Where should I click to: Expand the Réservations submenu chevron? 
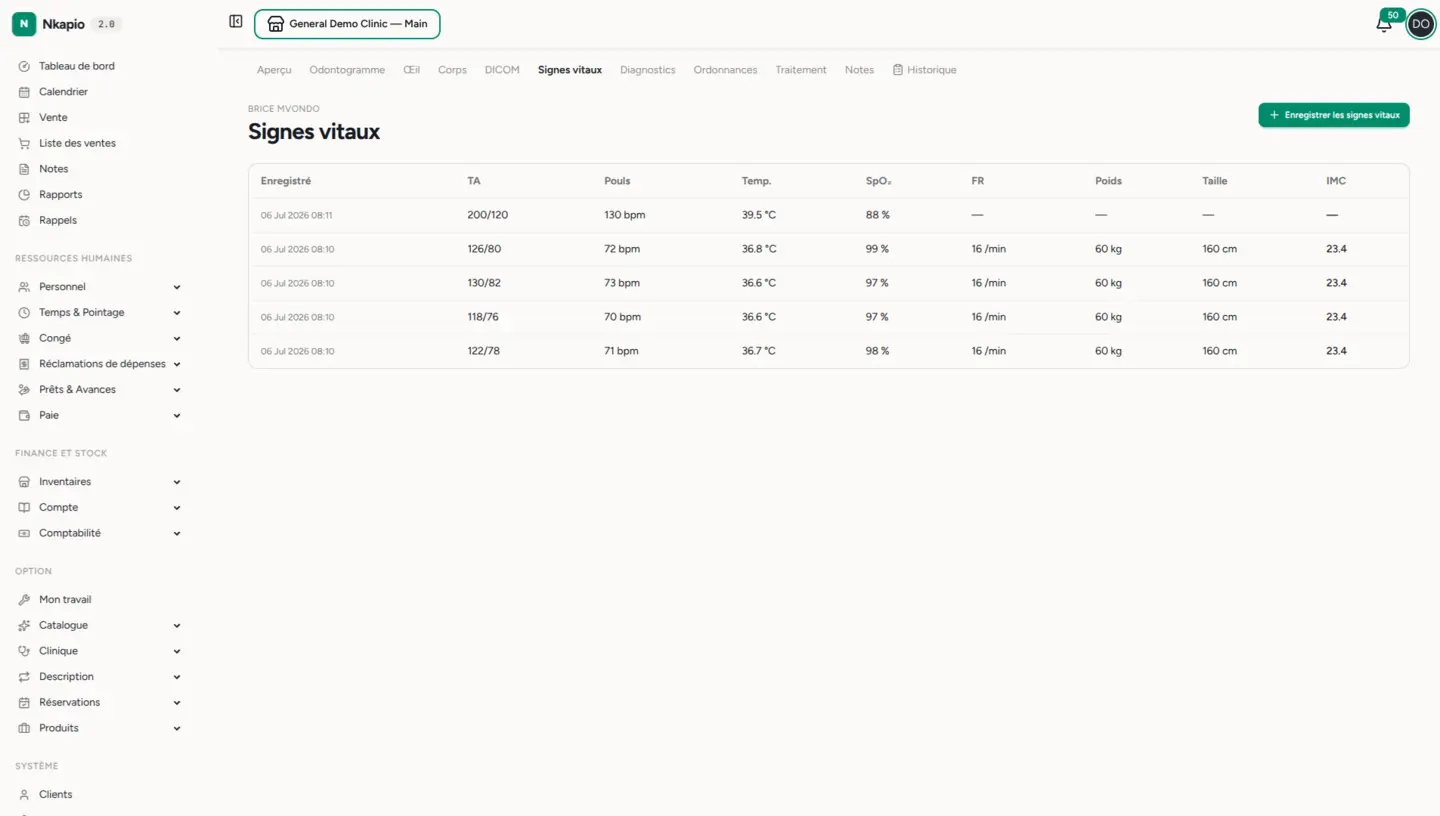point(177,703)
